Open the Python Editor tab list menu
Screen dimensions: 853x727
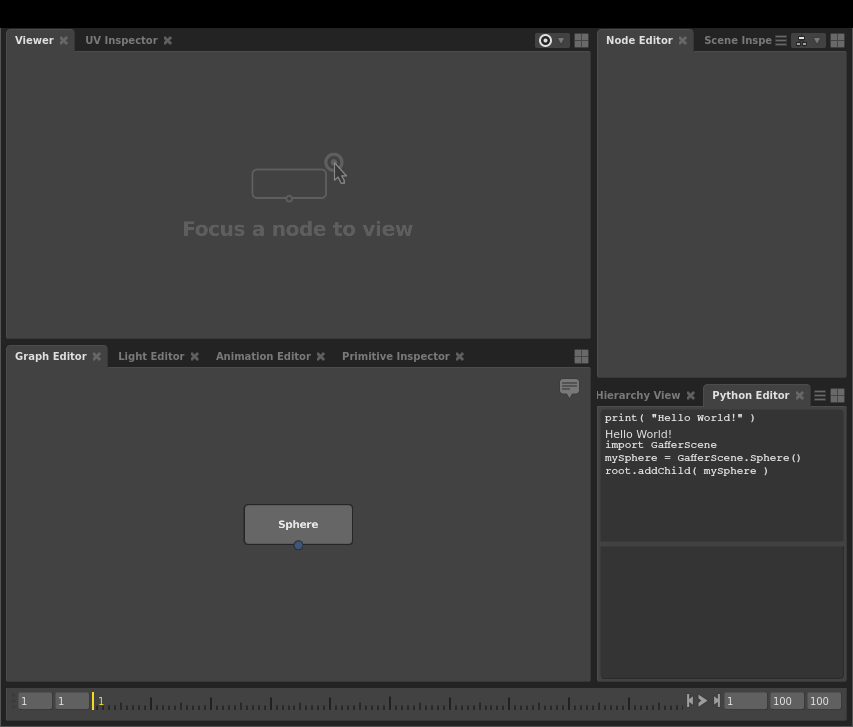[x=819, y=396]
